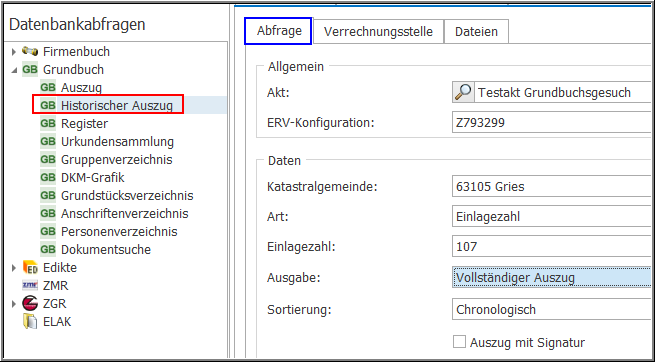Click the GB icon next to Gruppenverzeichnis
This screenshot has width=655, height=362.
pyautogui.click(x=48, y=159)
